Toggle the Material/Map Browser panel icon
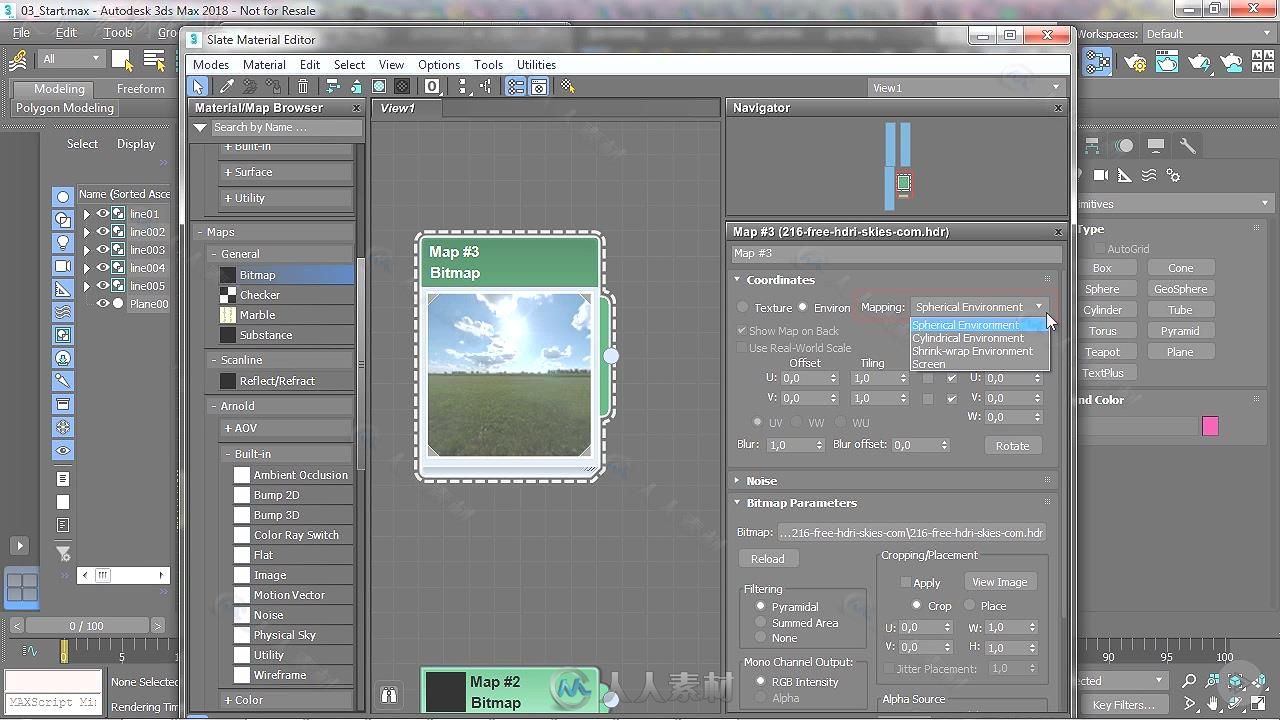 pyautogui.click(x=516, y=87)
